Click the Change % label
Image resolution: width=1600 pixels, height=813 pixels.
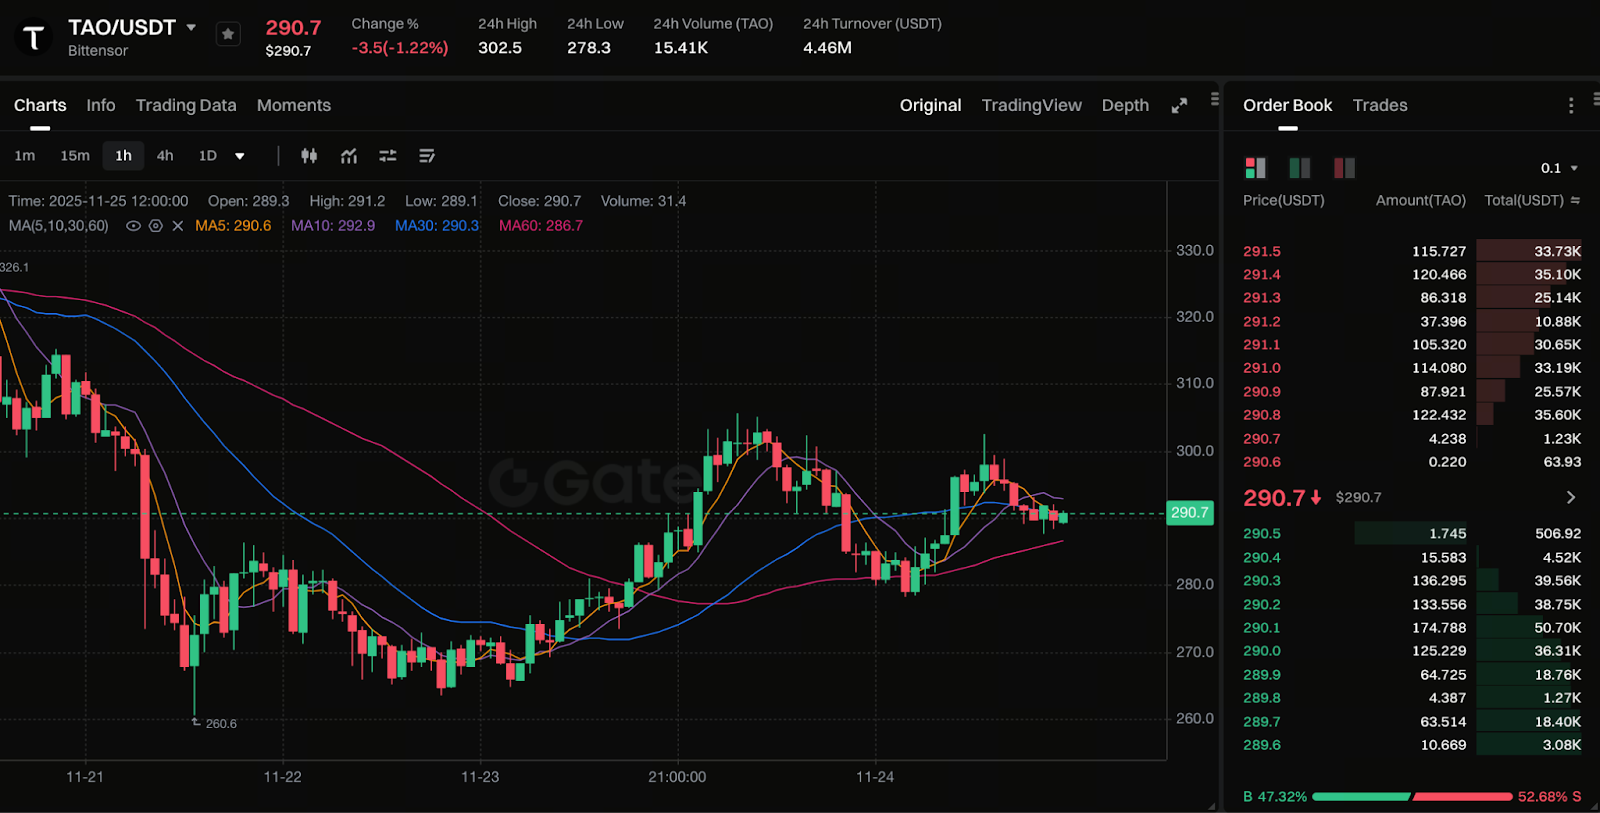(x=385, y=24)
